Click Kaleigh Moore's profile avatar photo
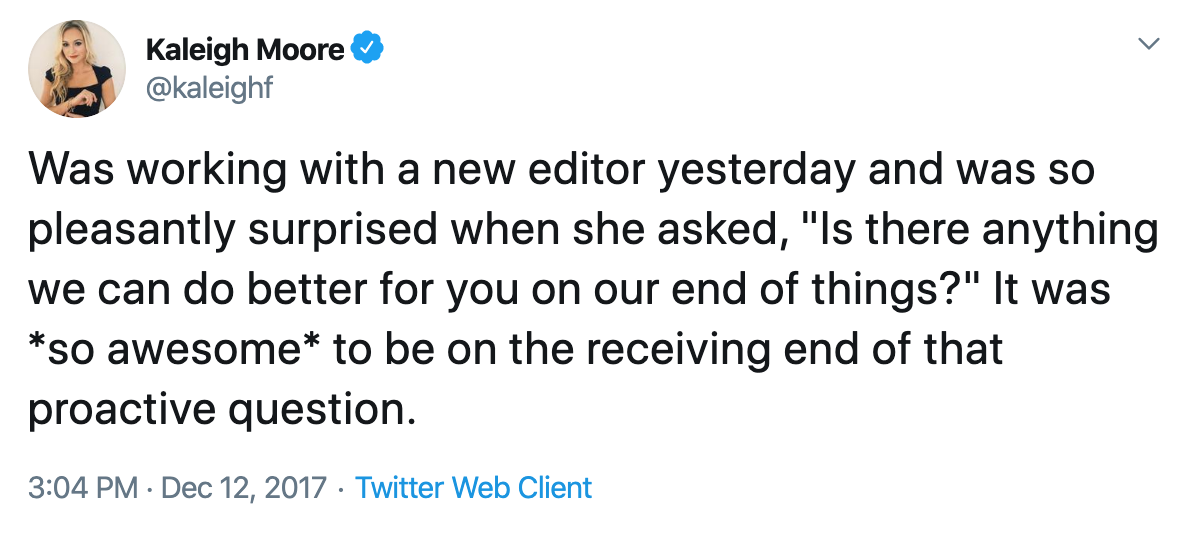 77,69
